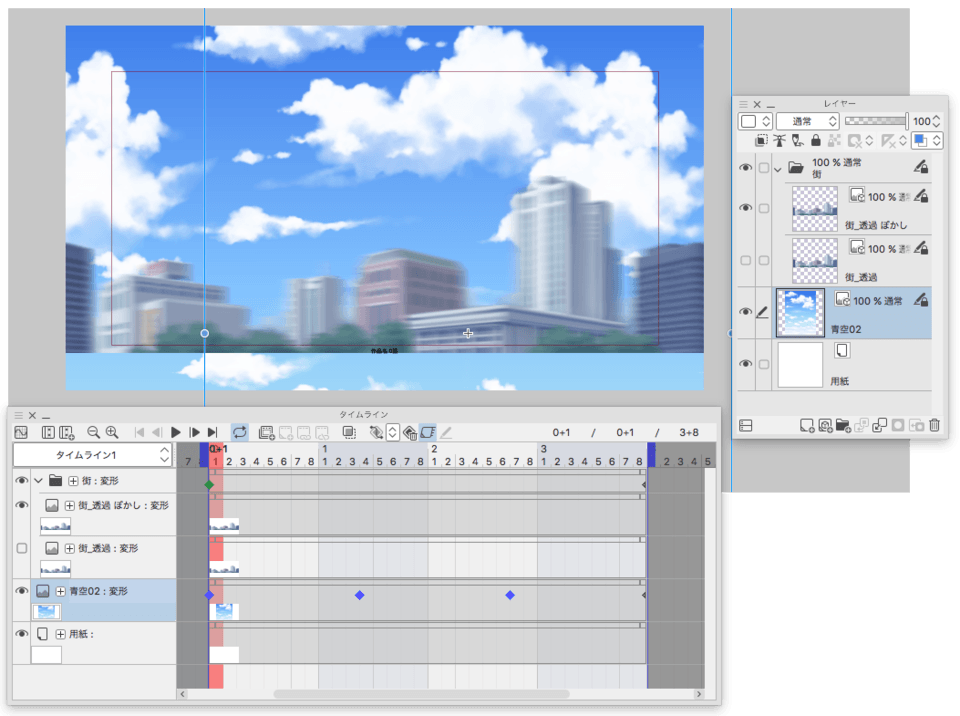Expand the 青空02 track in the timeline
This screenshot has width=960, height=716.
pyautogui.click(x=60, y=591)
